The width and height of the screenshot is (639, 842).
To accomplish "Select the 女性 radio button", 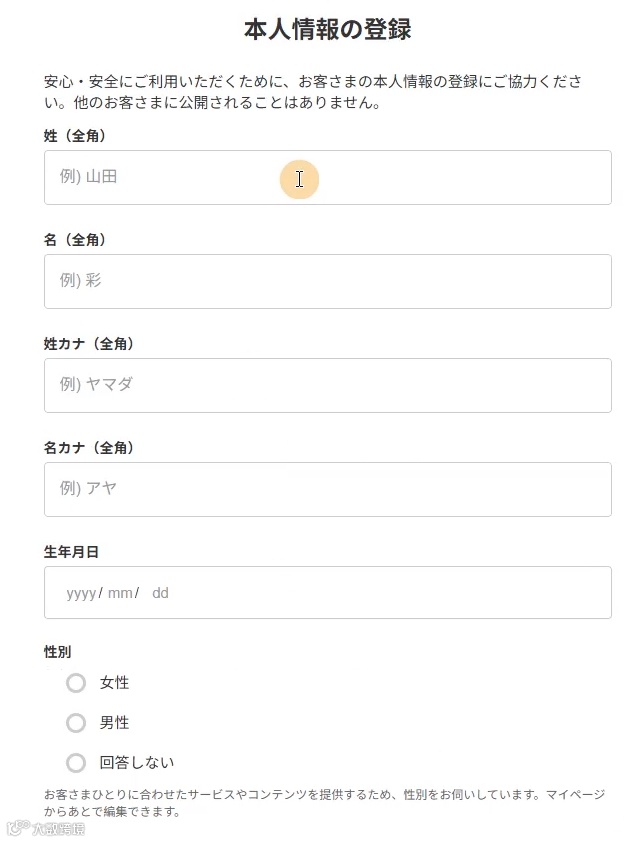I will [x=76, y=683].
